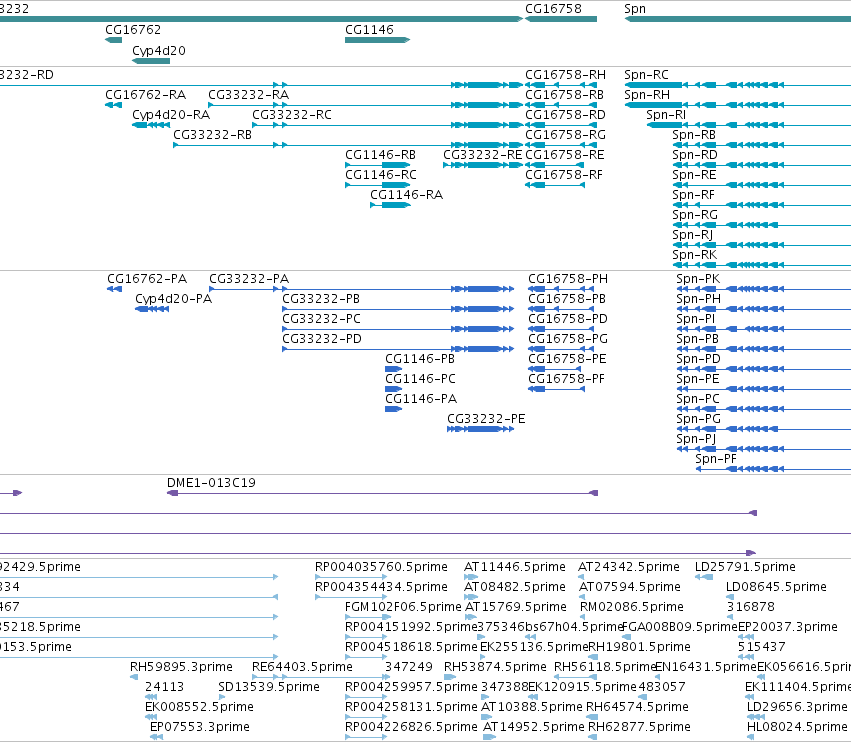851x742 pixels.
Task: Select protein CG16758-PF
Action: pyautogui.click(x=566, y=379)
